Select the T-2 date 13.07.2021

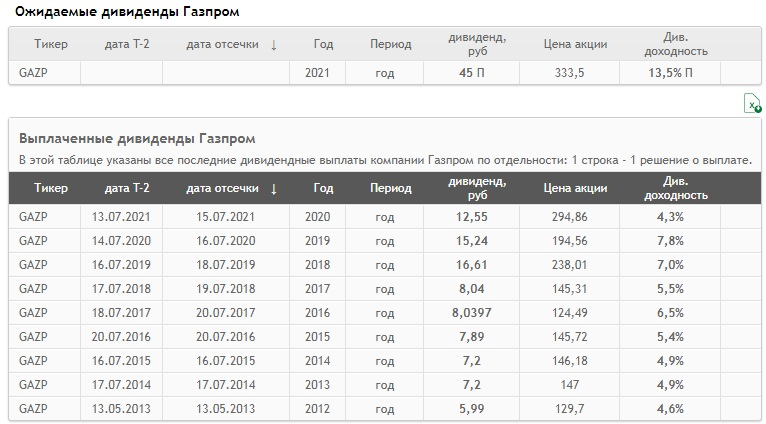[x=121, y=217]
